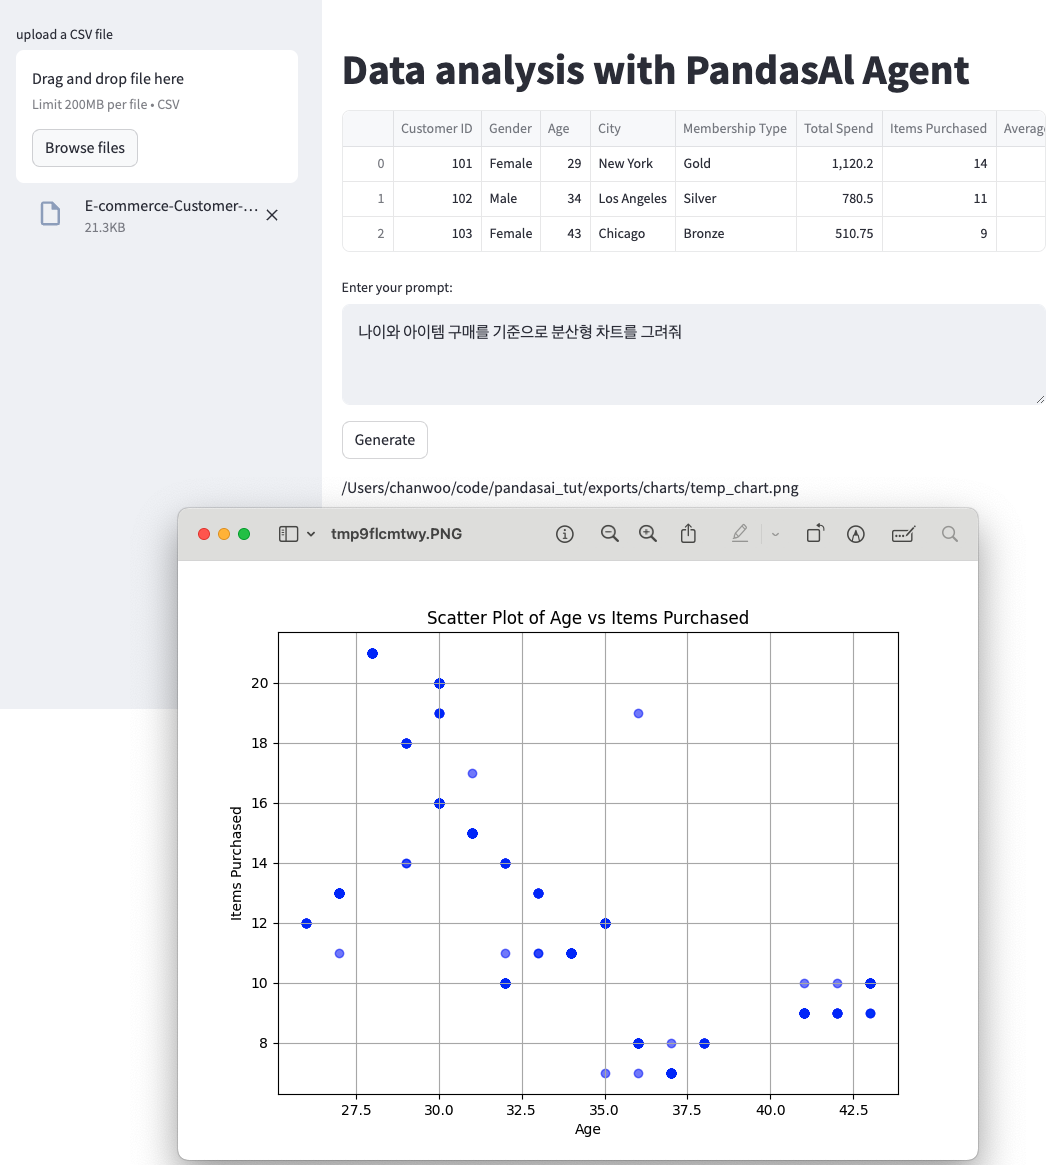The image size is (1057, 1165).
Task: Close the Preview window with red button
Action: [204, 534]
